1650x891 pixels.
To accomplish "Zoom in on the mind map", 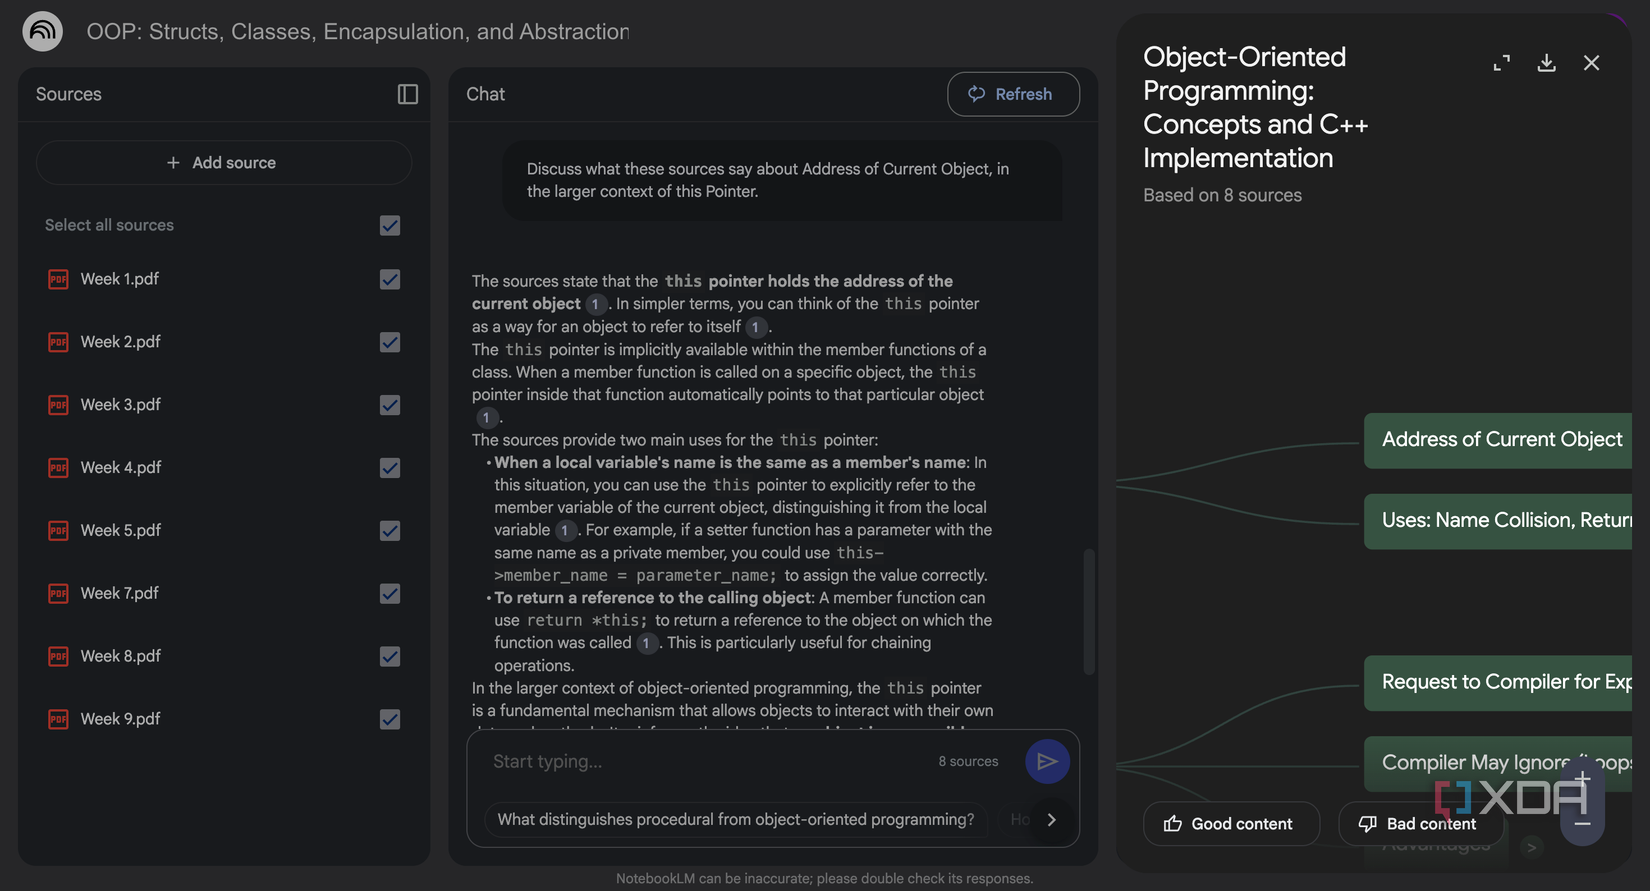I will click(1582, 777).
